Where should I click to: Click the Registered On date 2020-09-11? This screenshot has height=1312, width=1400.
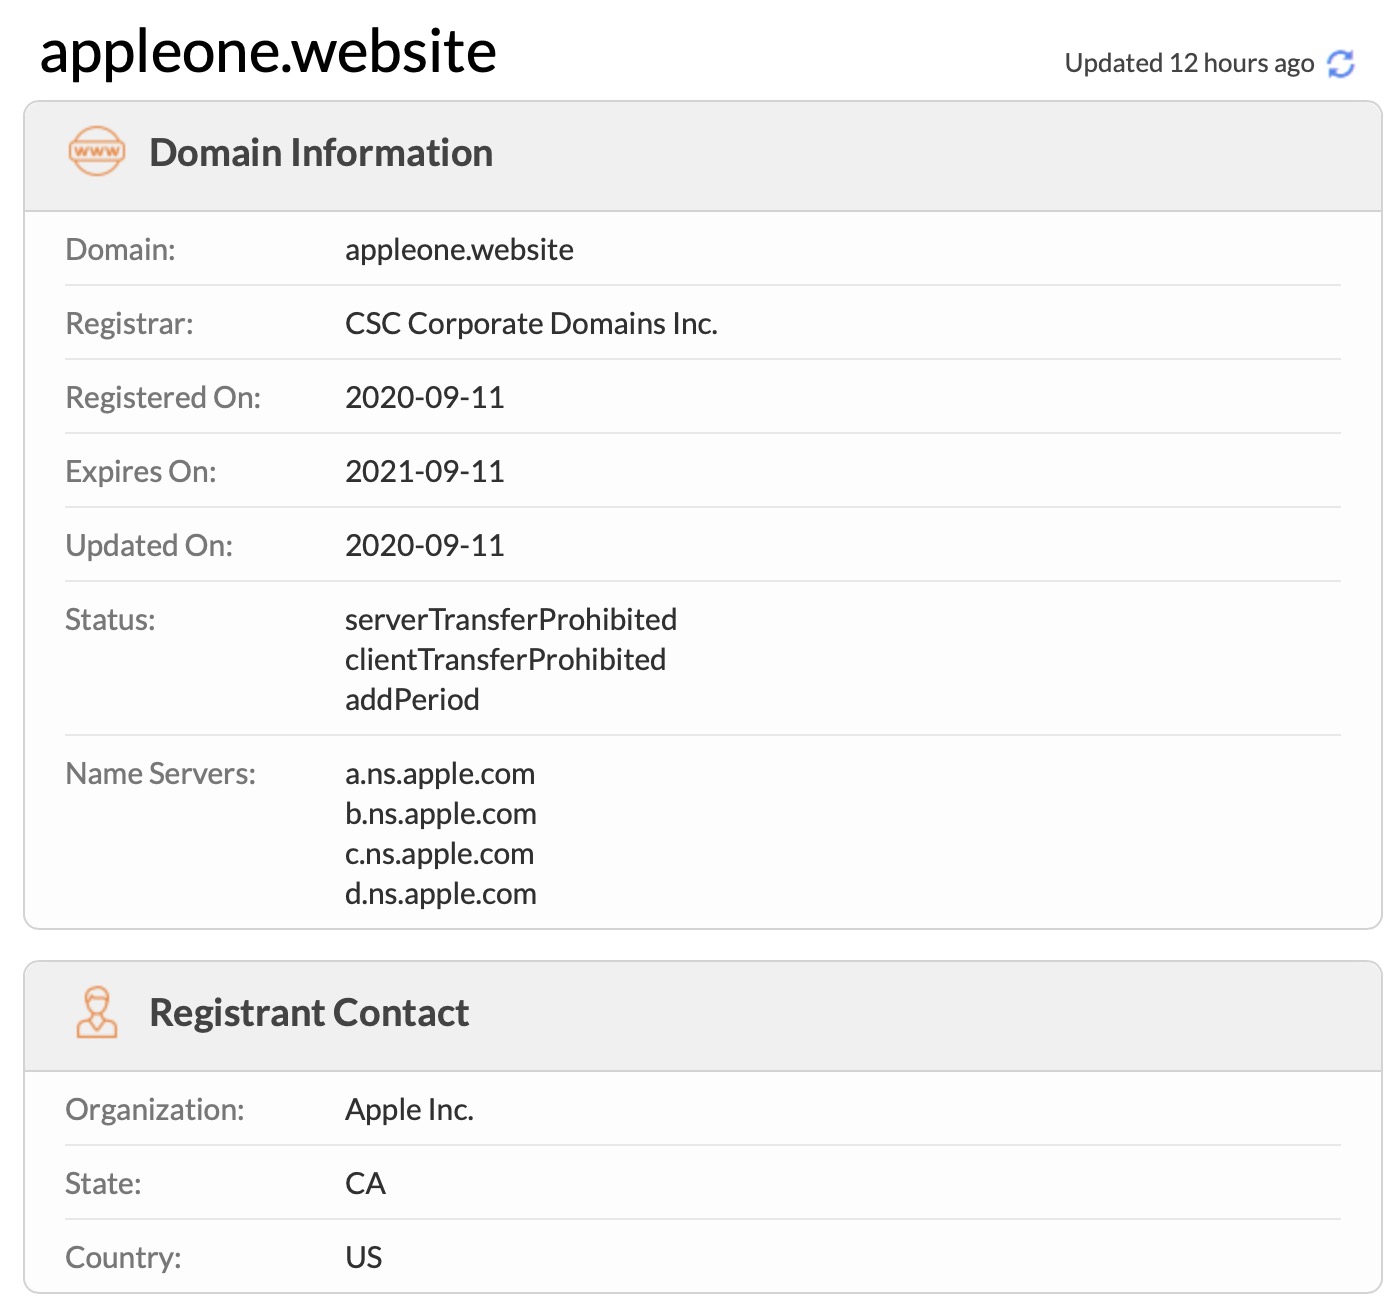coord(425,397)
